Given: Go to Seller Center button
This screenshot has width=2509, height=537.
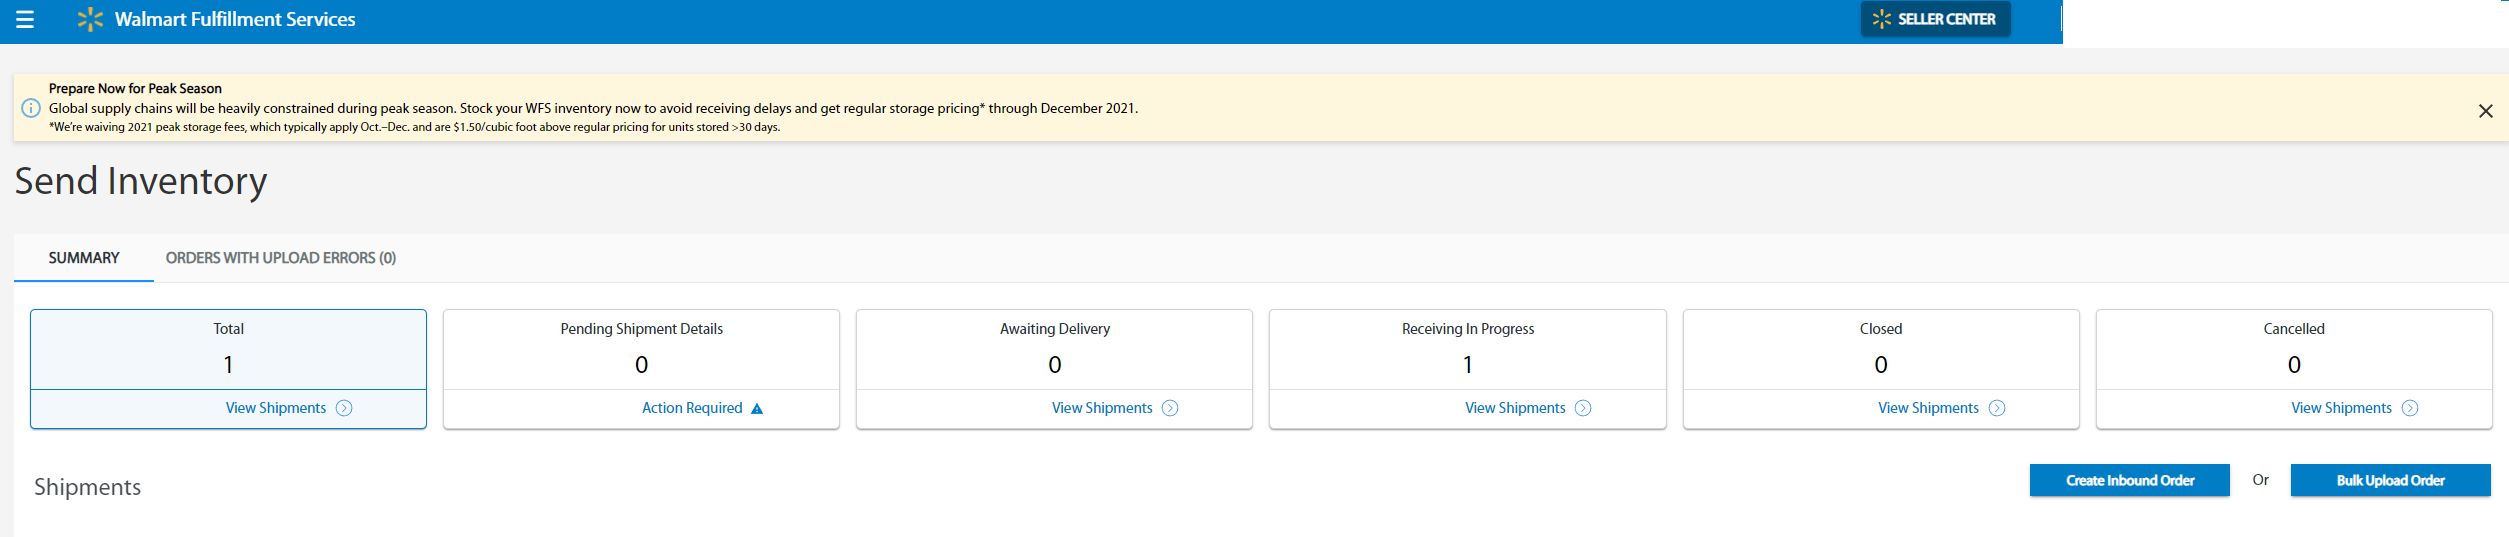Looking at the screenshot, I should pyautogui.click(x=1935, y=19).
